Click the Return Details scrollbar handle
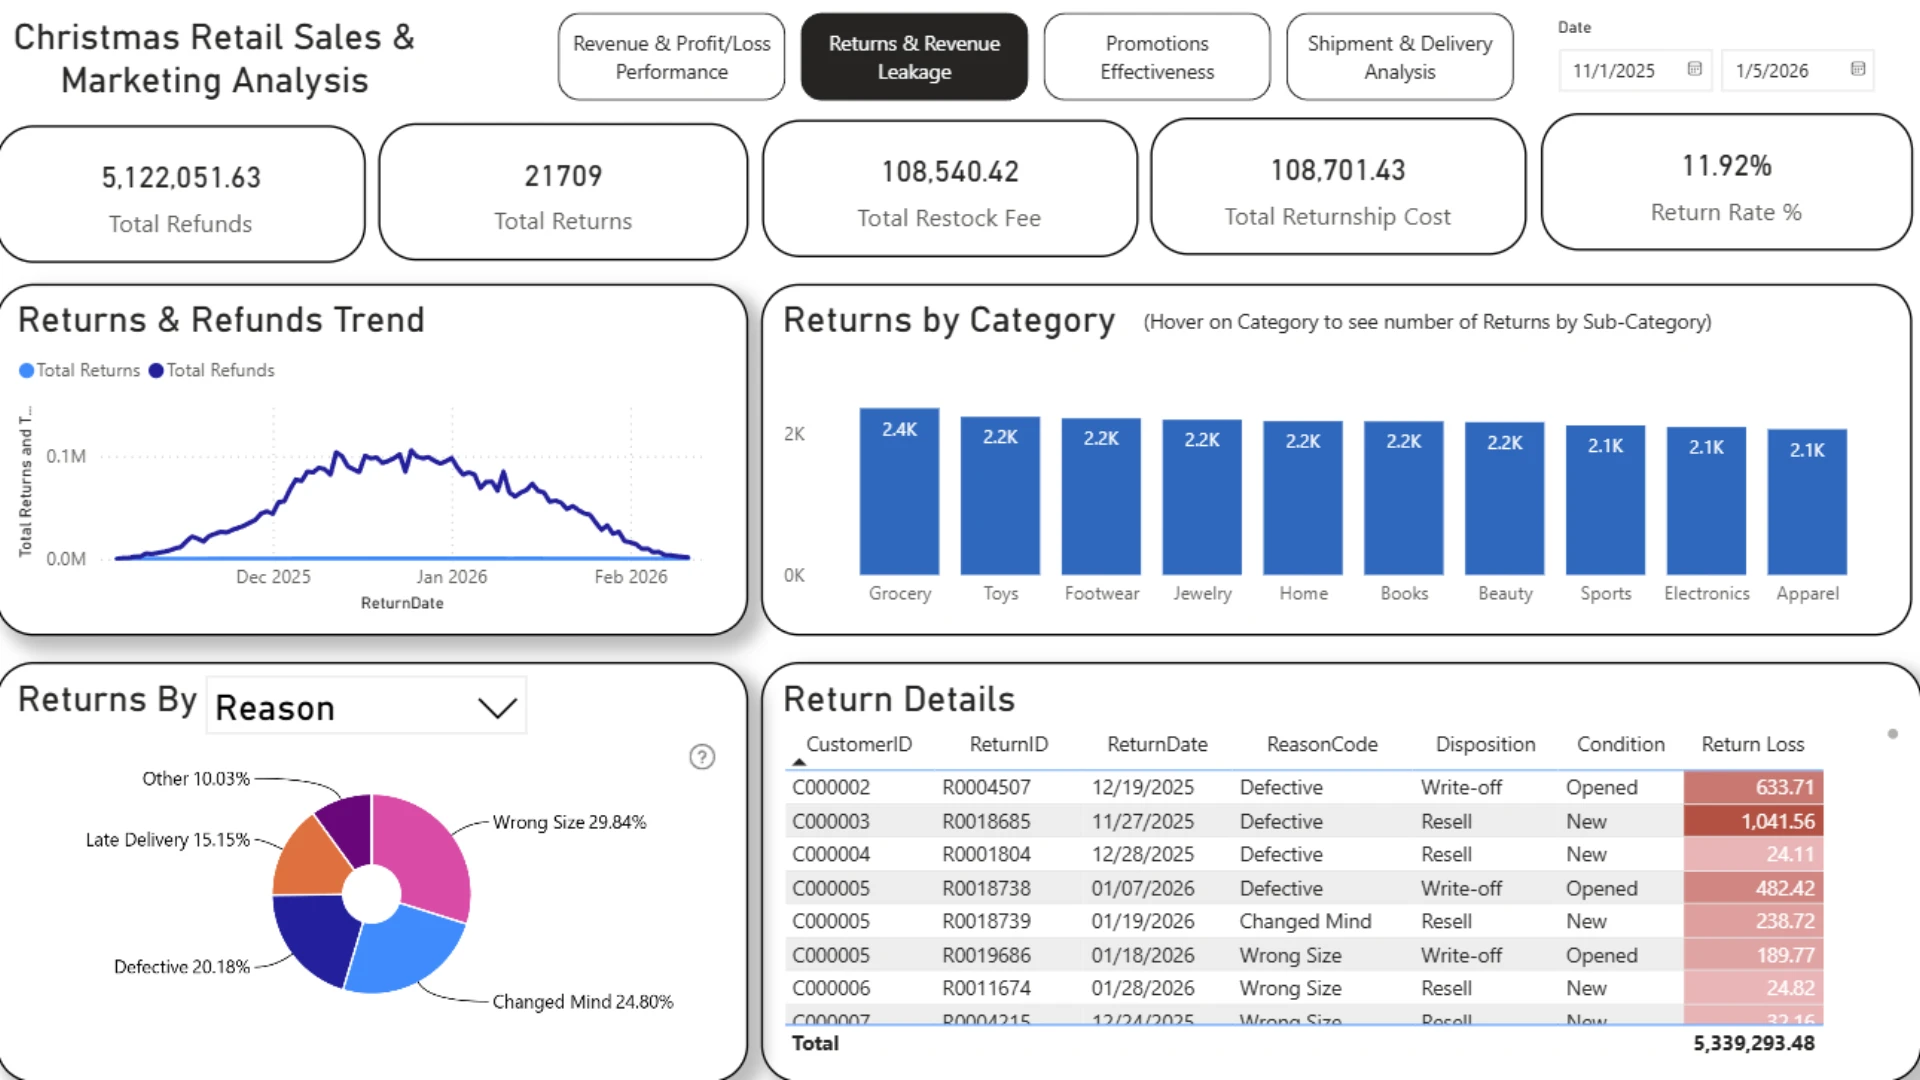 tap(1892, 734)
